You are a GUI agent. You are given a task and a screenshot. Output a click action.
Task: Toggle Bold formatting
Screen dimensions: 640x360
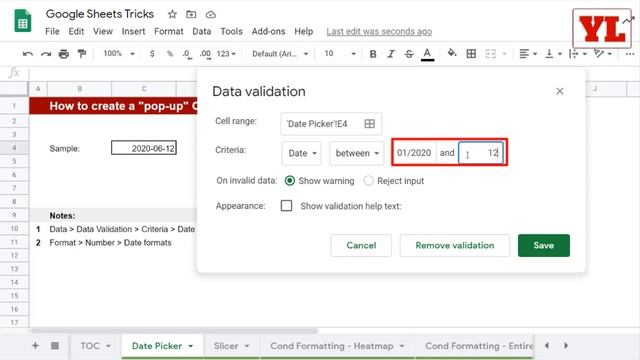pyautogui.click(x=373, y=54)
